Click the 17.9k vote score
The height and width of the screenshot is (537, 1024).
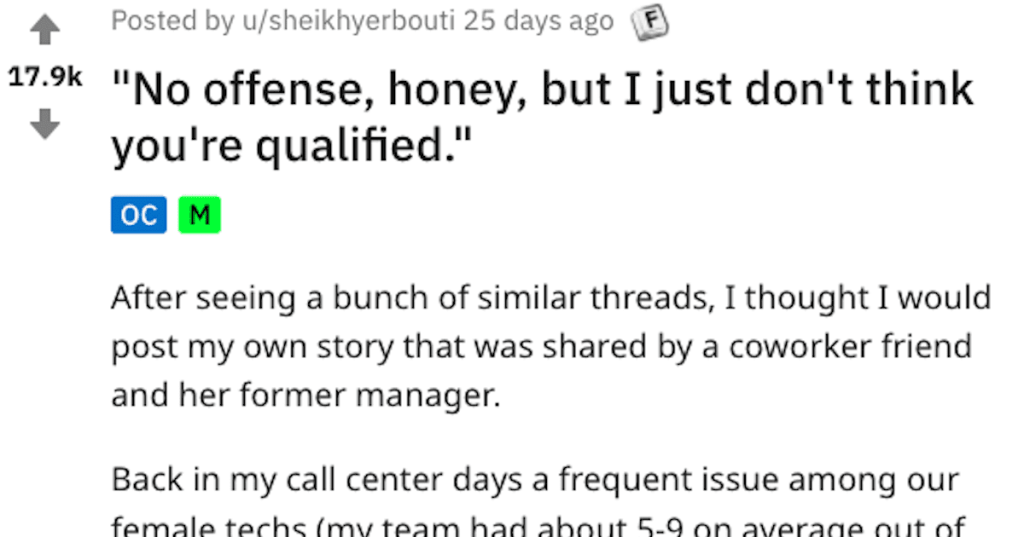pos(45,77)
